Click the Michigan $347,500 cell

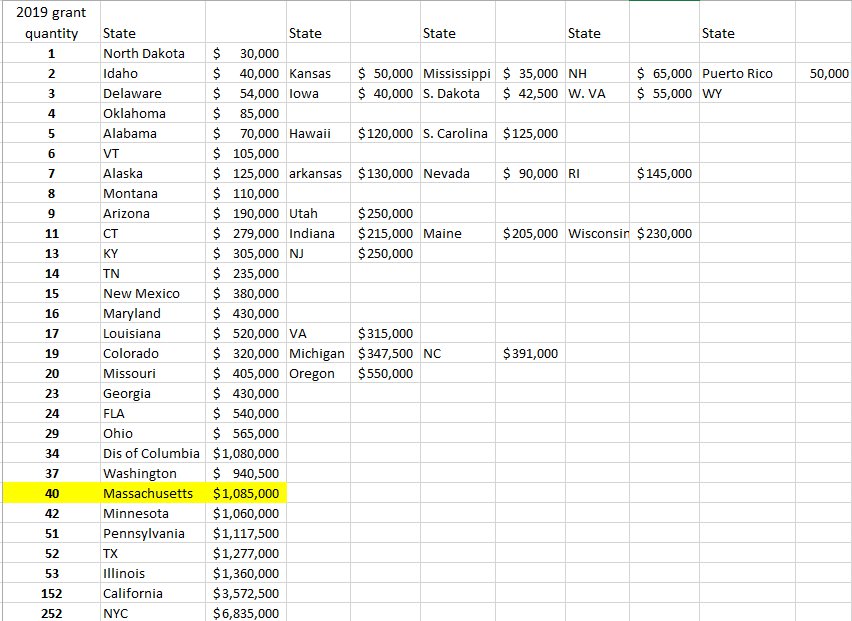[385, 353]
